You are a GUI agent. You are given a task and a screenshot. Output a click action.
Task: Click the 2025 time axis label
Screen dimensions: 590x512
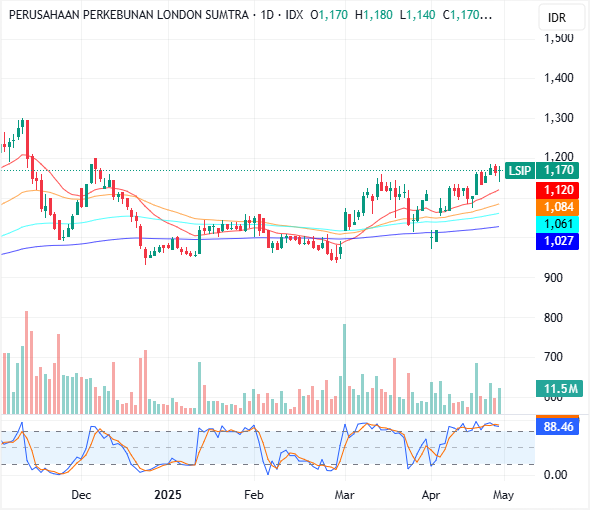click(168, 495)
